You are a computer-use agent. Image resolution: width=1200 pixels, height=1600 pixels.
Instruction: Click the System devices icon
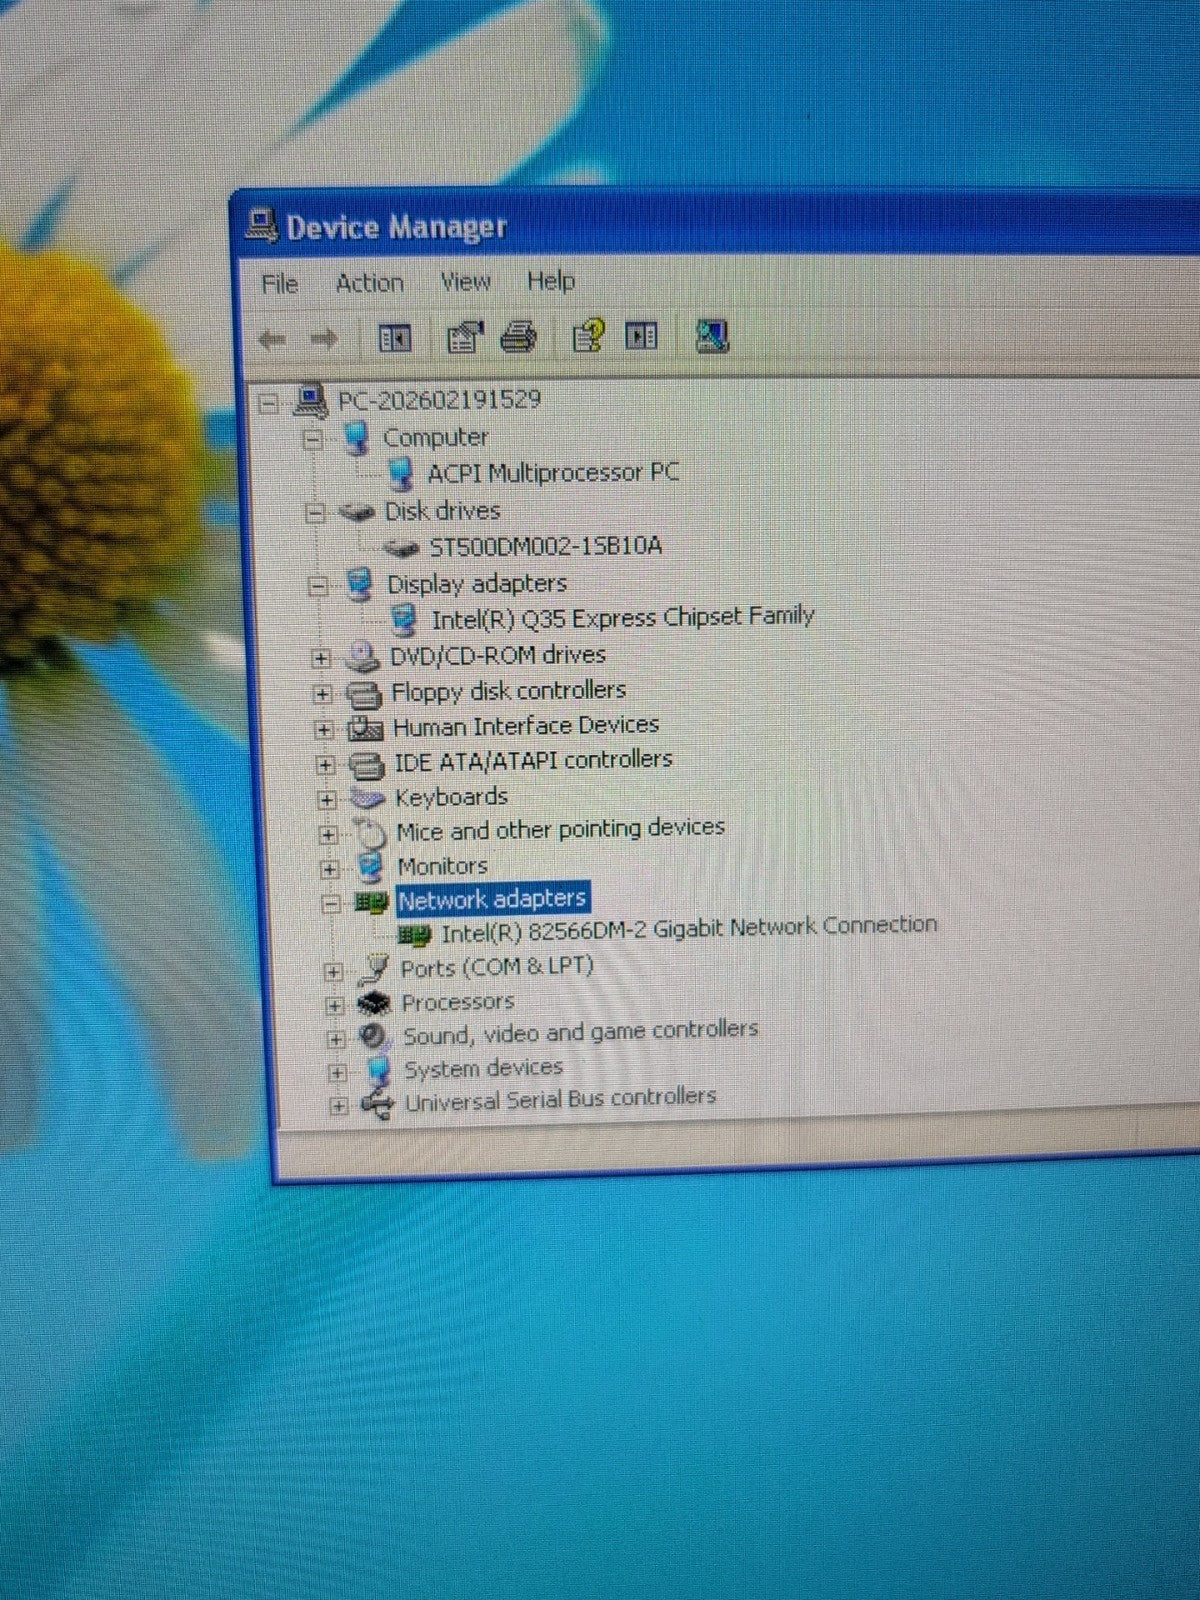coord(378,1070)
